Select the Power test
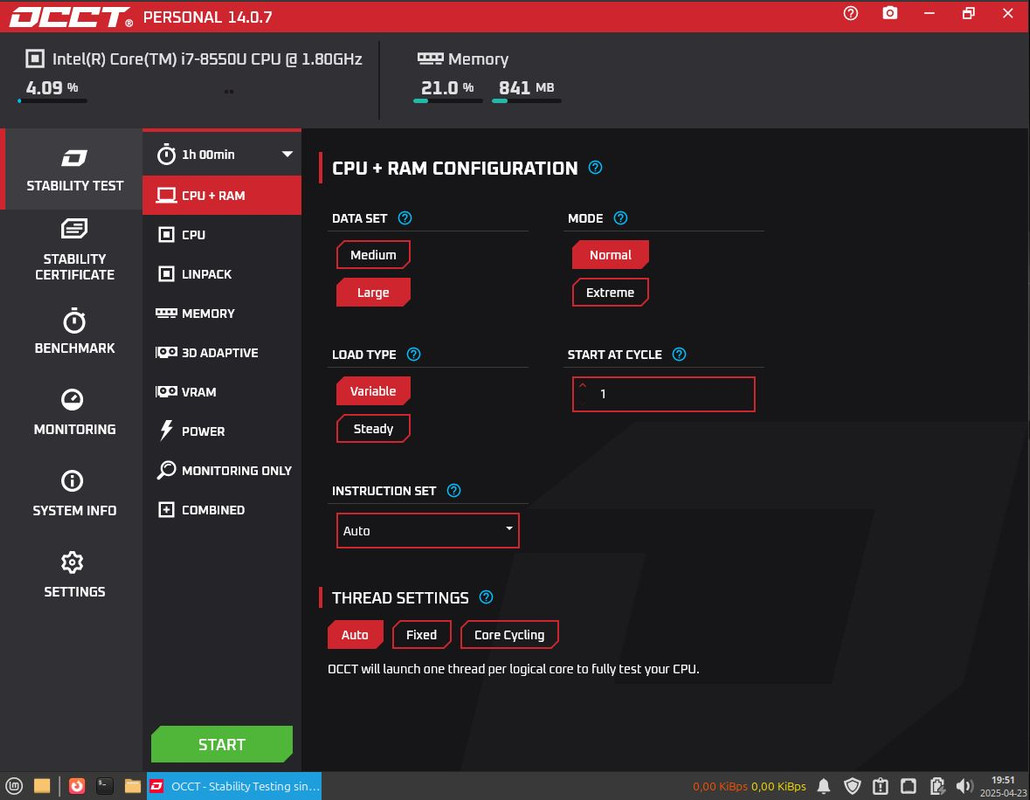The height and width of the screenshot is (800, 1030). [x=222, y=432]
